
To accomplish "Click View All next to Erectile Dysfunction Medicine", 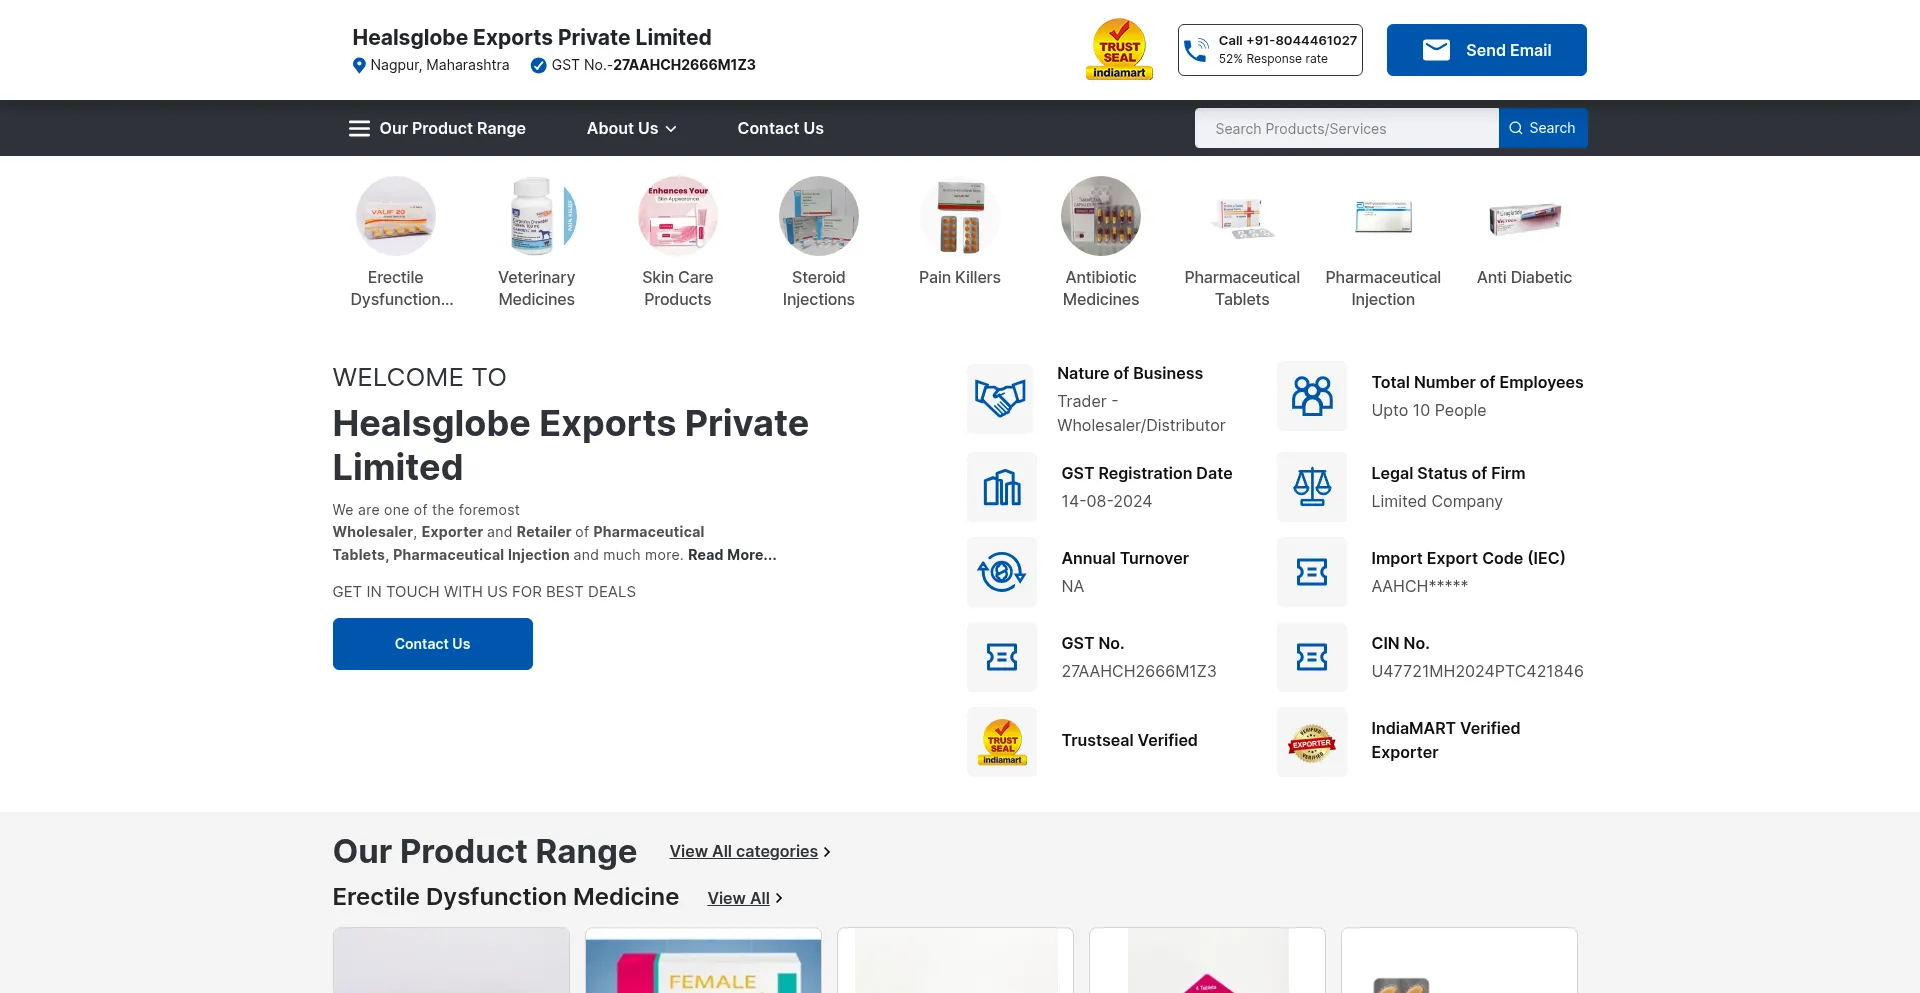I will [739, 898].
